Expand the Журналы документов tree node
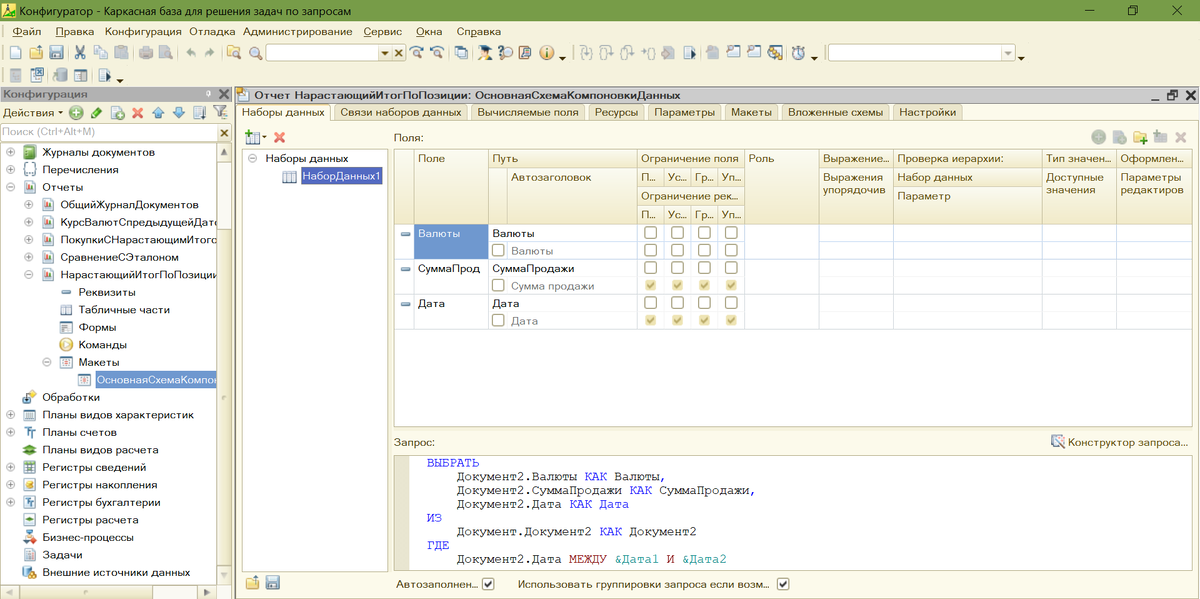This screenshot has height=599, width=1200. pos(11,152)
